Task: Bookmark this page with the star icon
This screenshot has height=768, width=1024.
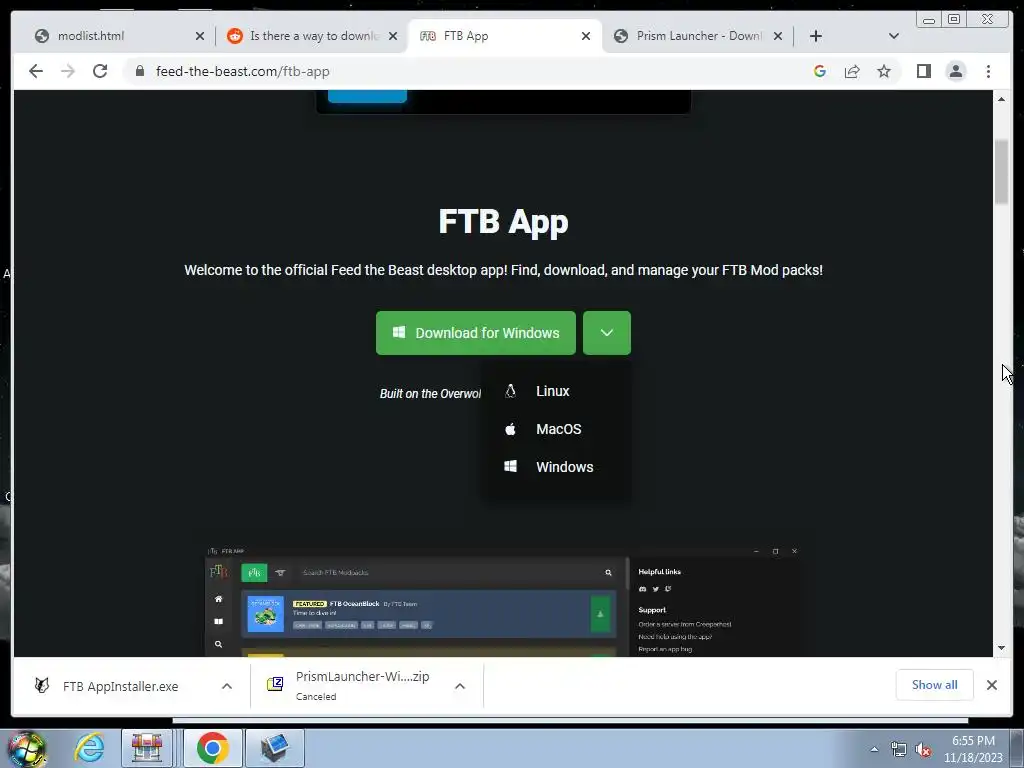Action: point(884,71)
